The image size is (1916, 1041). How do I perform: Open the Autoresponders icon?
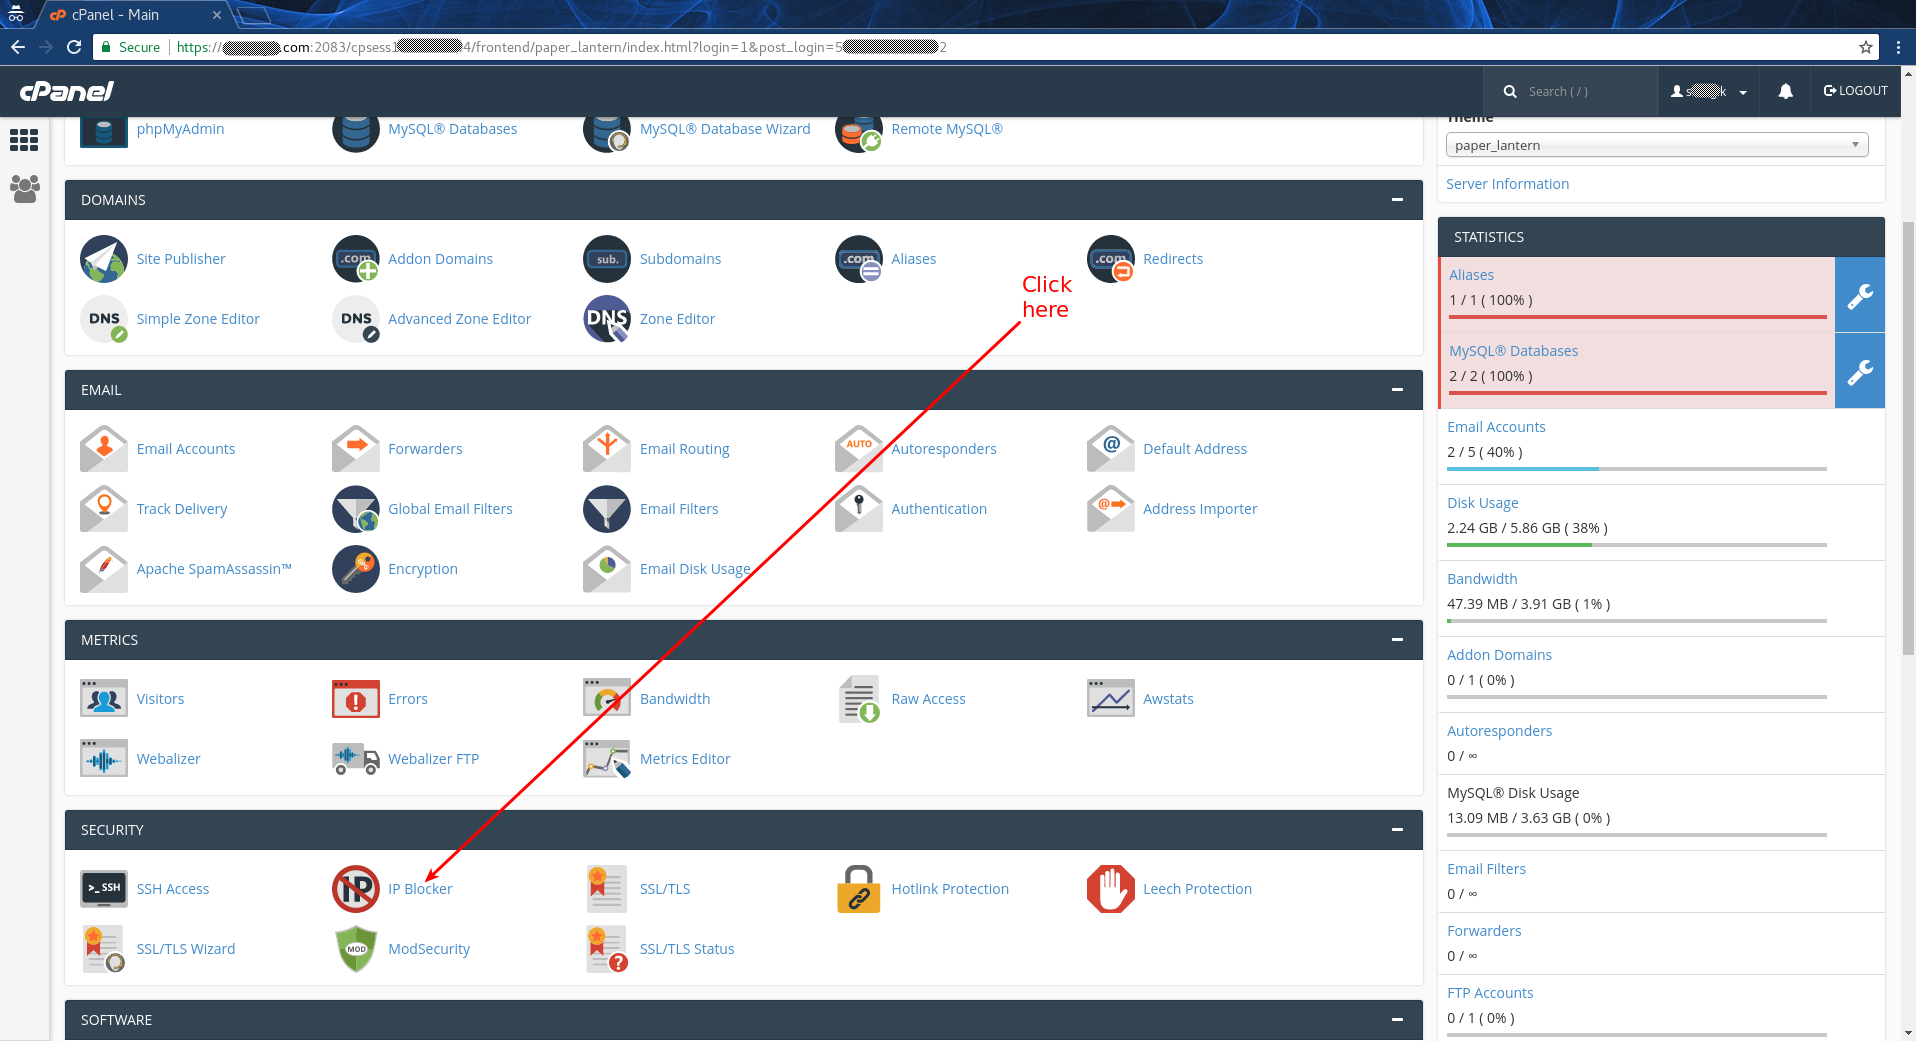click(859, 449)
